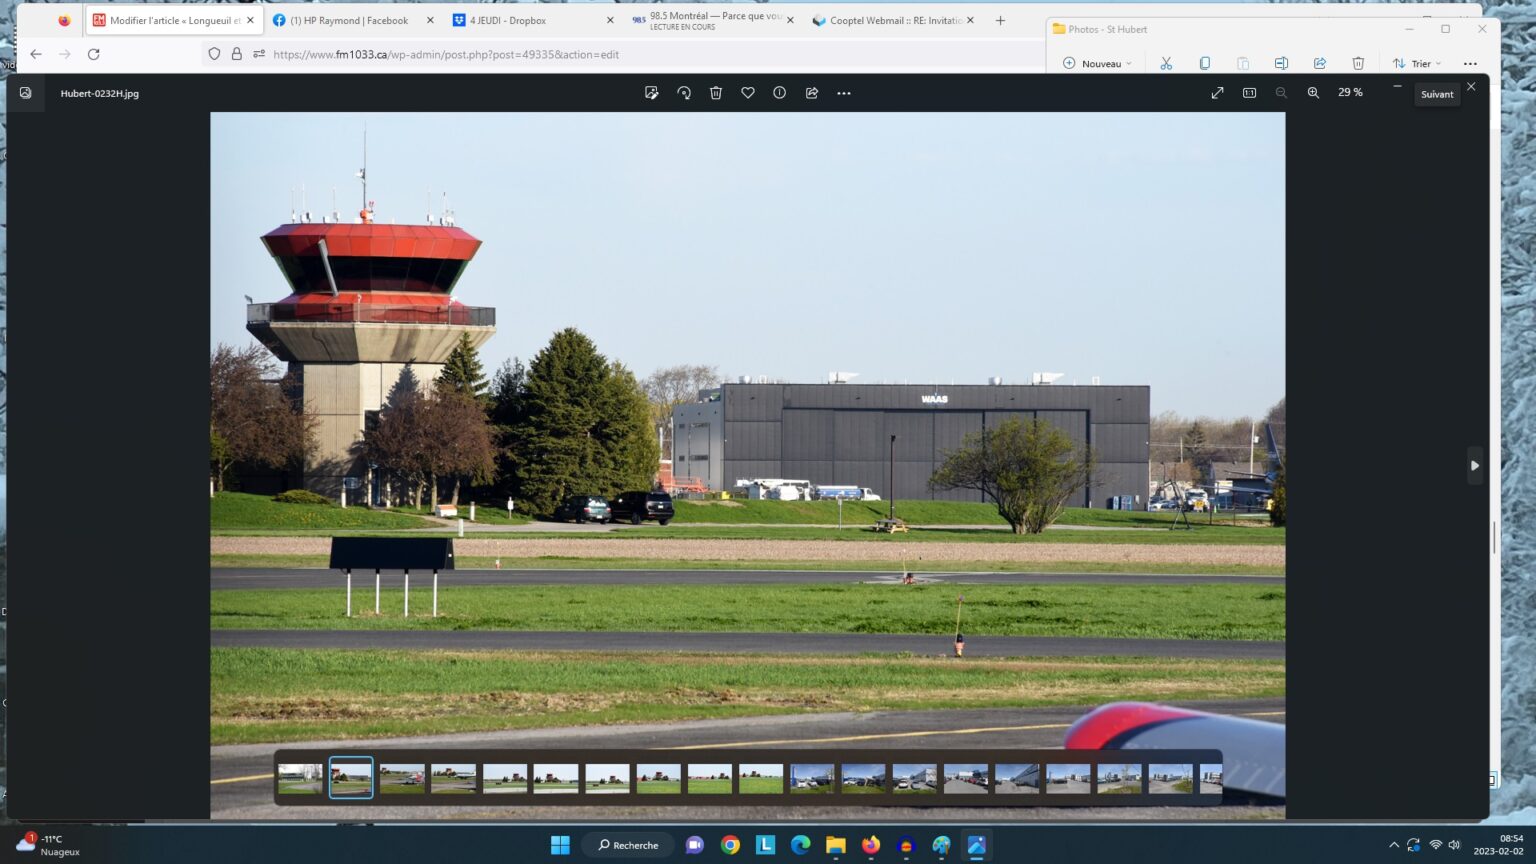Open Google Chrome from the taskbar

coord(730,845)
